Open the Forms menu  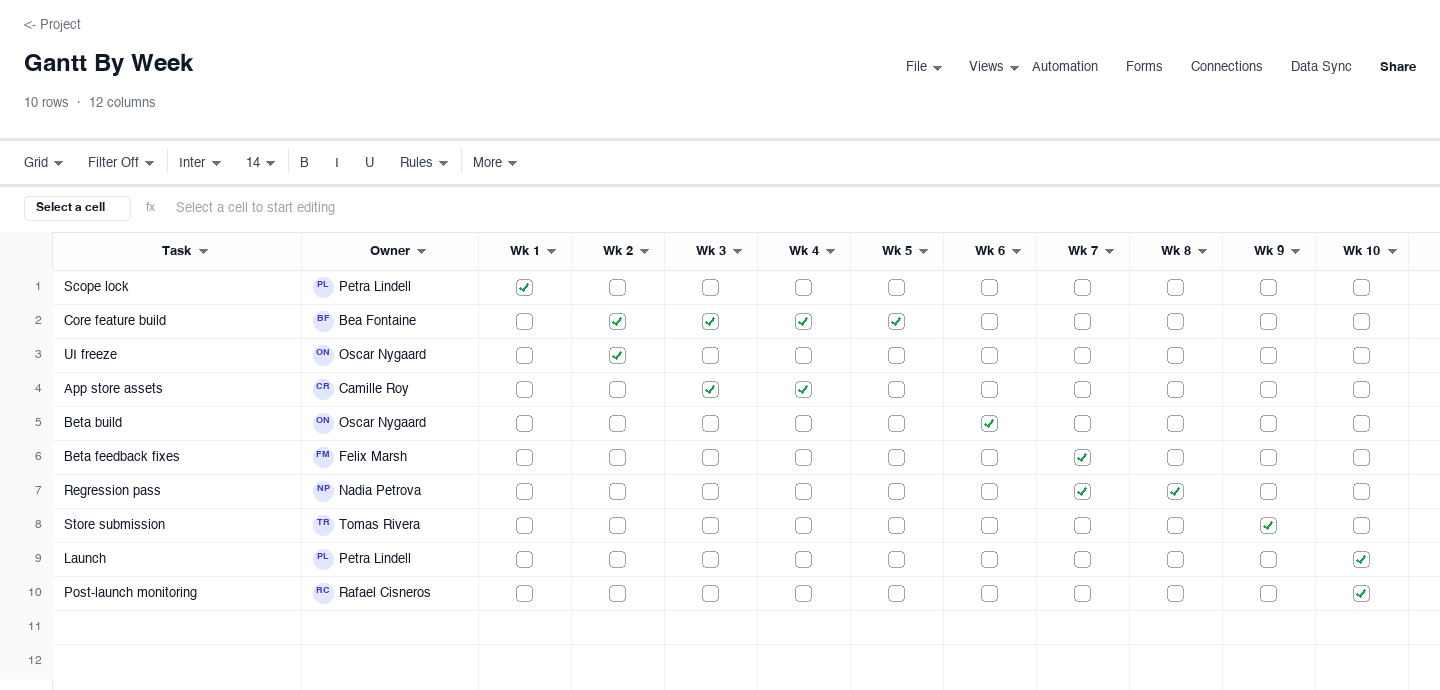[x=1144, y=67]
